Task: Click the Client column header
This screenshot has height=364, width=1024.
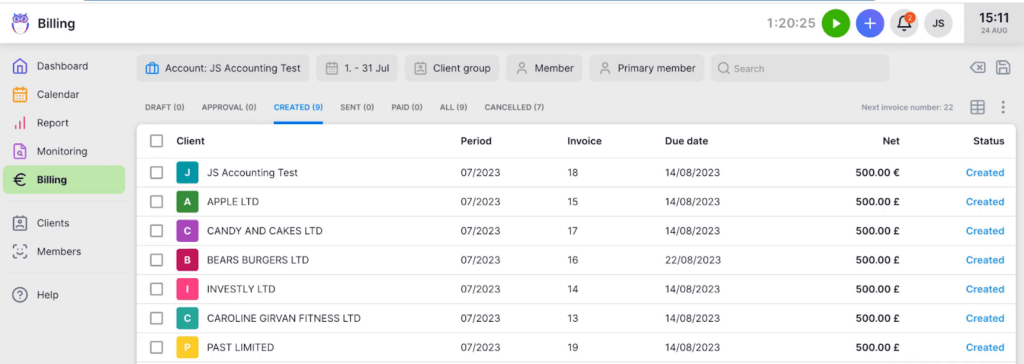Action: point(190,141)
